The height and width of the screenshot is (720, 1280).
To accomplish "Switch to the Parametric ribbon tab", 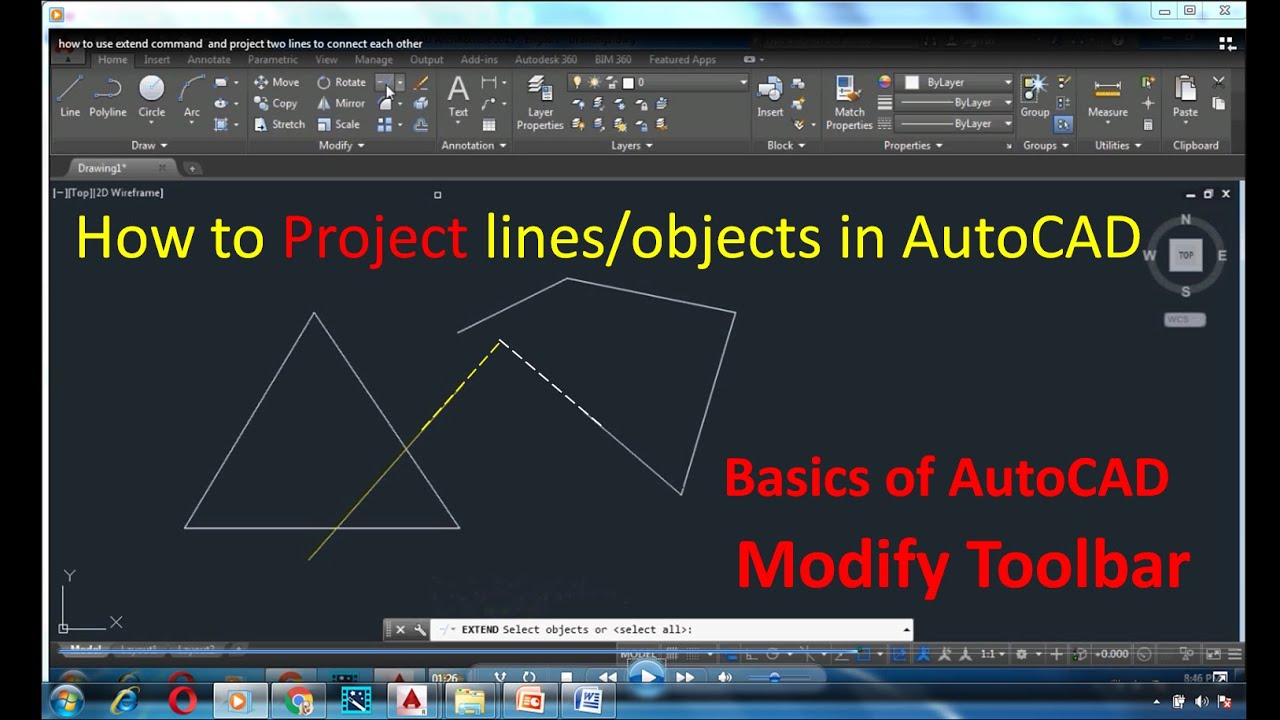I will pyautogui.click(x=273, y=60).
